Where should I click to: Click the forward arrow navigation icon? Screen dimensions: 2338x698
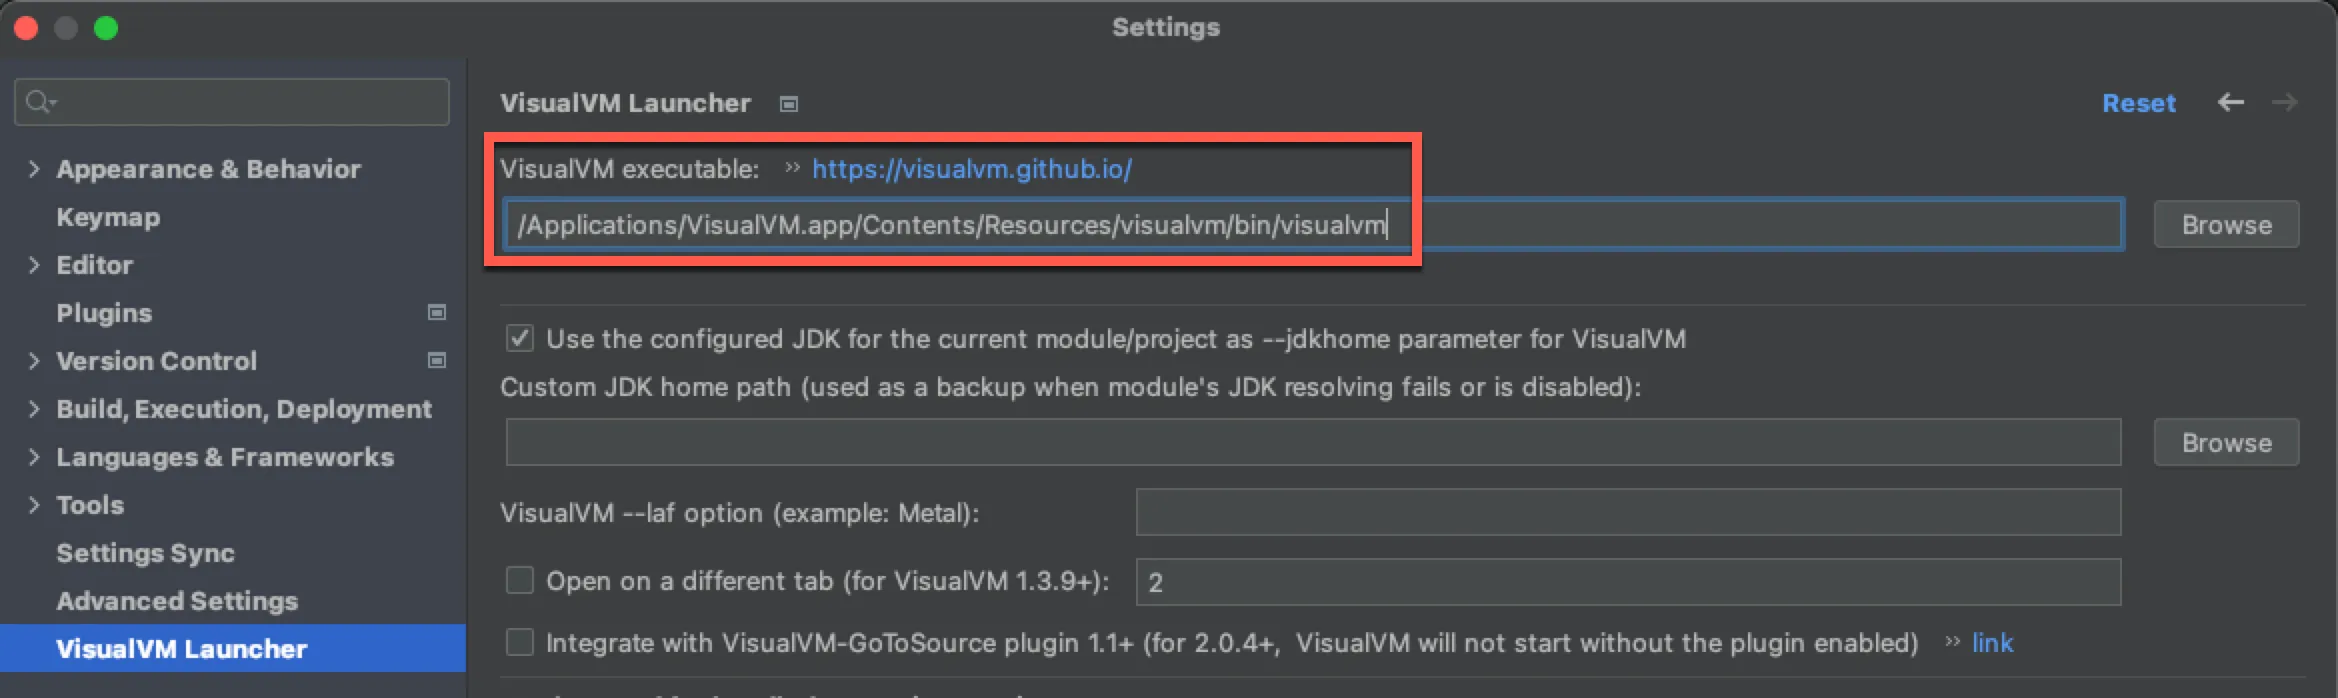click(2284, 103)
